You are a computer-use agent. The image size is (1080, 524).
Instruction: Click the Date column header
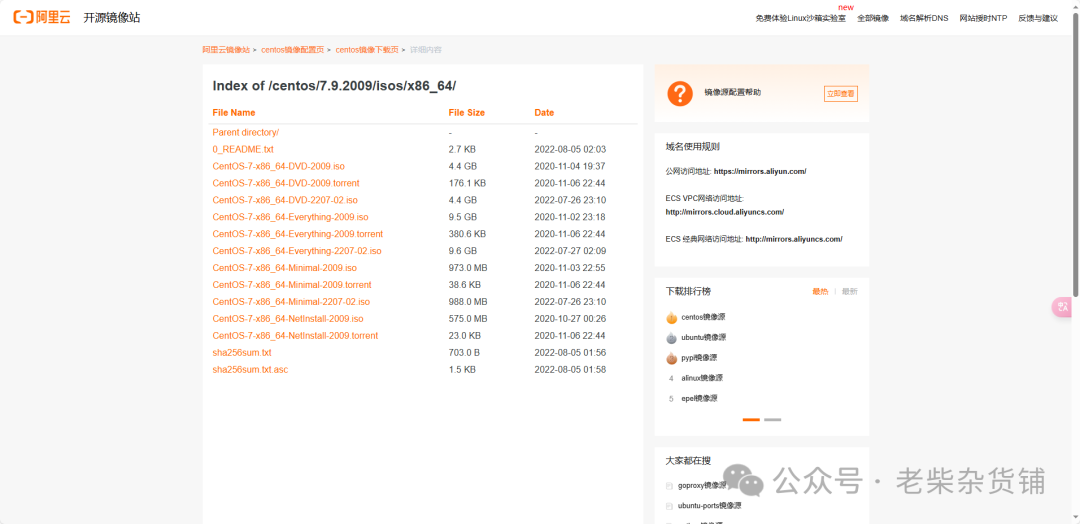point(544,113)
